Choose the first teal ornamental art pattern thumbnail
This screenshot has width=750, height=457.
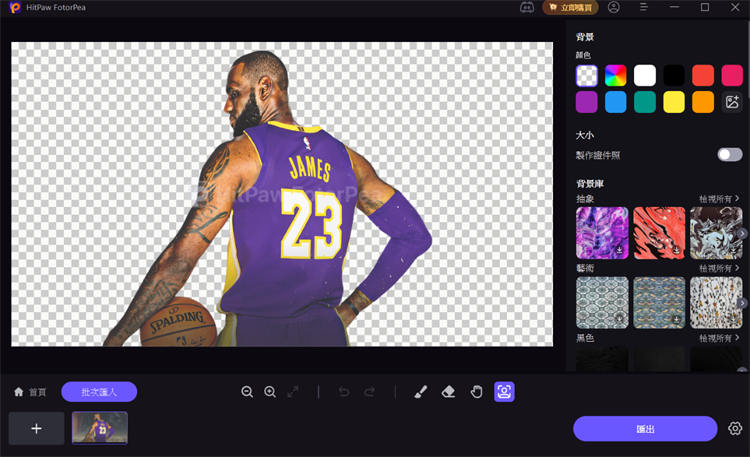pyautogui.click(x=602, y=302)
